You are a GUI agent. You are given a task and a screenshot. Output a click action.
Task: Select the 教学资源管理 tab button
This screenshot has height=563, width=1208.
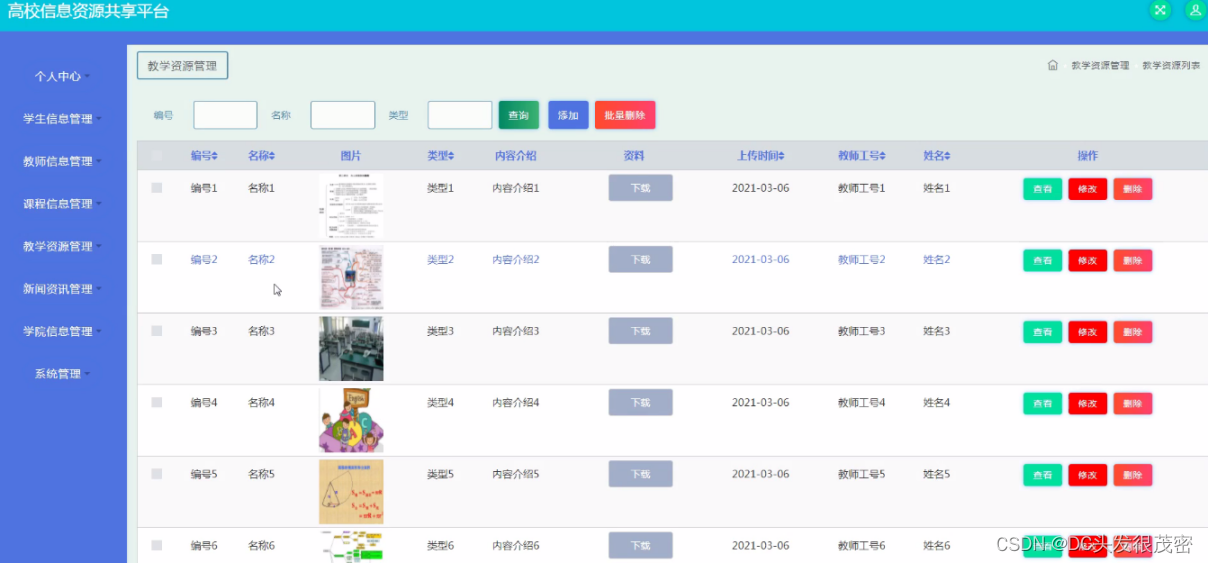183,65
